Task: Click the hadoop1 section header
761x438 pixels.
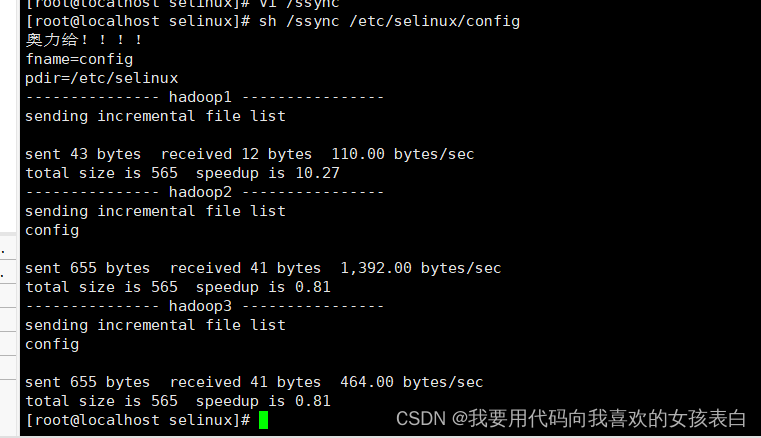Action: coord(204,97)
